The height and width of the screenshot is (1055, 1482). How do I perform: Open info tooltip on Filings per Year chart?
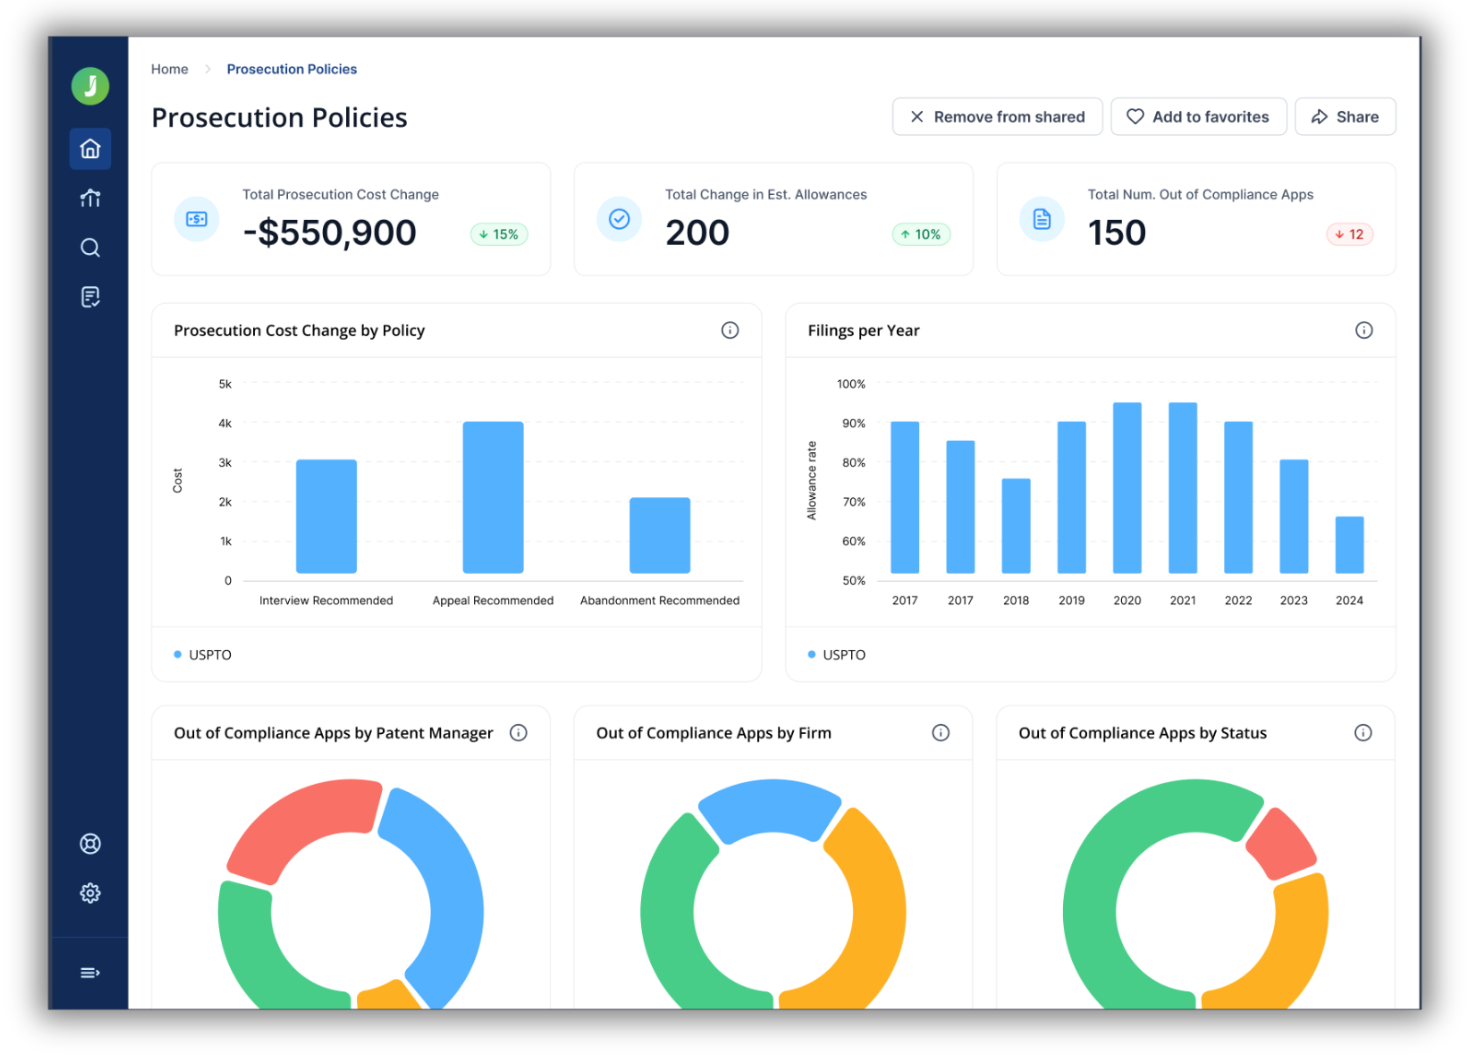1364,330
